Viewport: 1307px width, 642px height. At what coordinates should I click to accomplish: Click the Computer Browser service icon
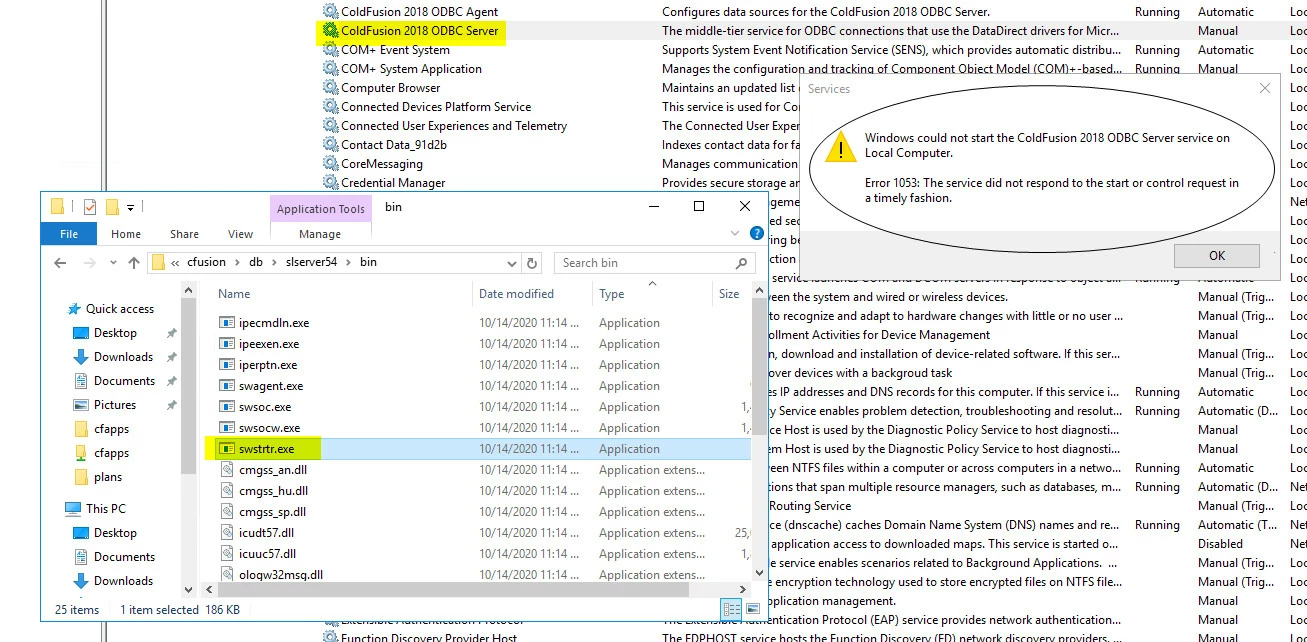point(331,88)
